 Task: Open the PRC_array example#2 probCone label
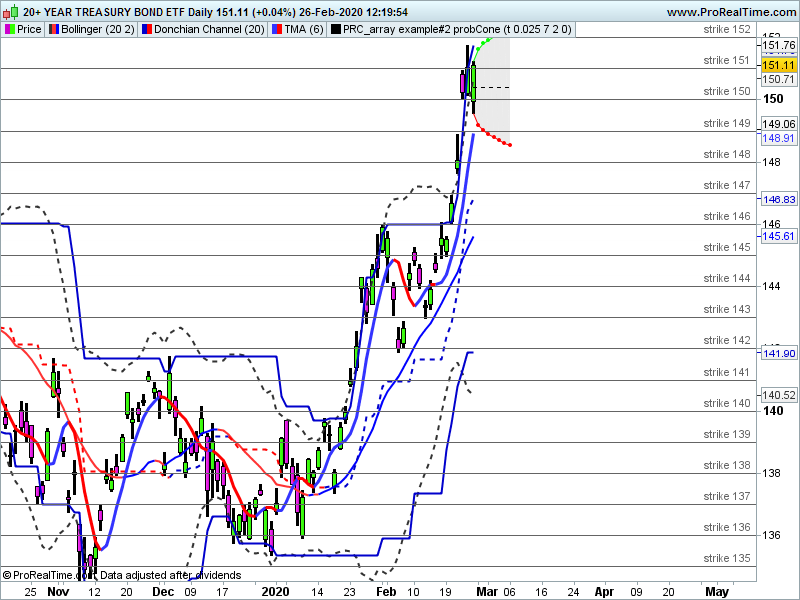click(x=457, y=30)
